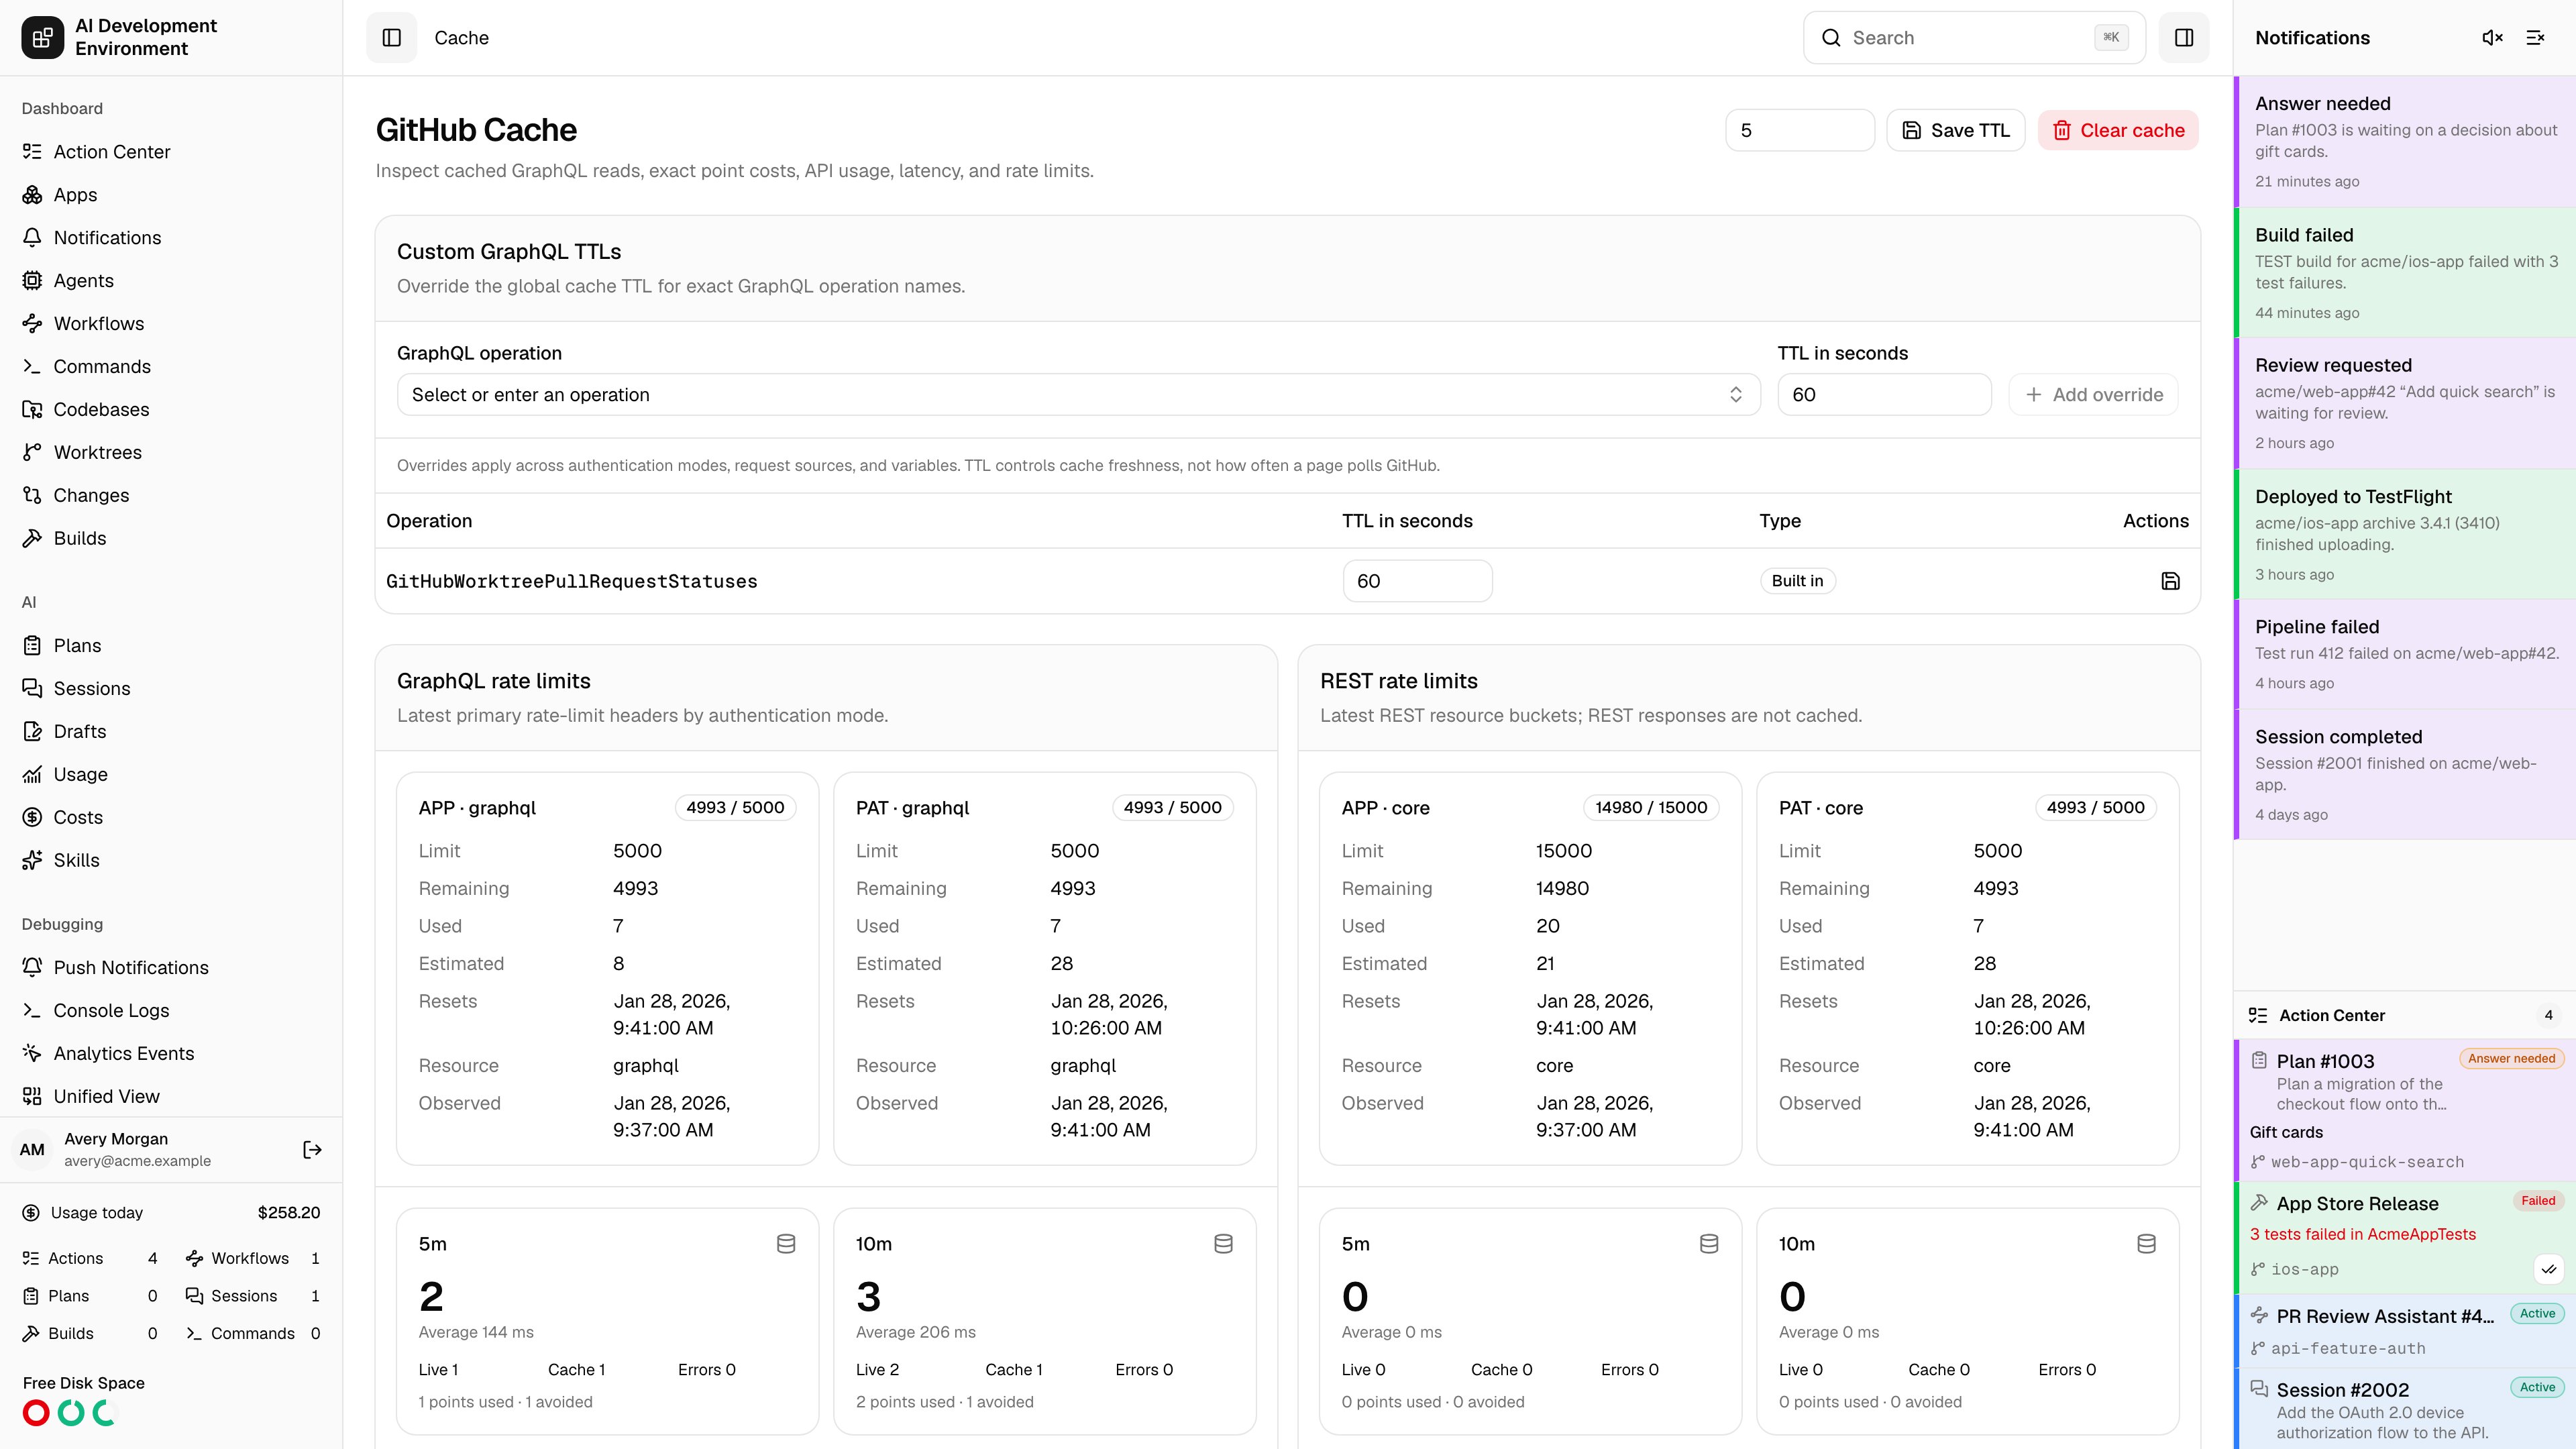
Task: Click database icon on GraphQL 5m card
Action: point(786,1244)
